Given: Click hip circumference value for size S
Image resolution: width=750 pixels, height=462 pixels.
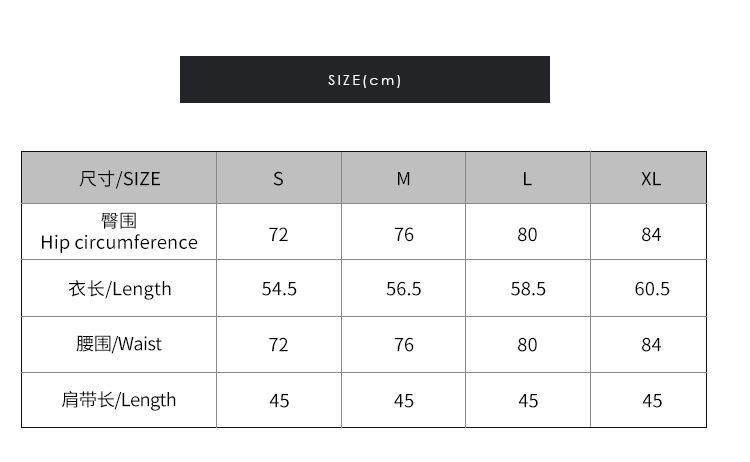Looking at the screenshot, I should [x=278, y=234].
